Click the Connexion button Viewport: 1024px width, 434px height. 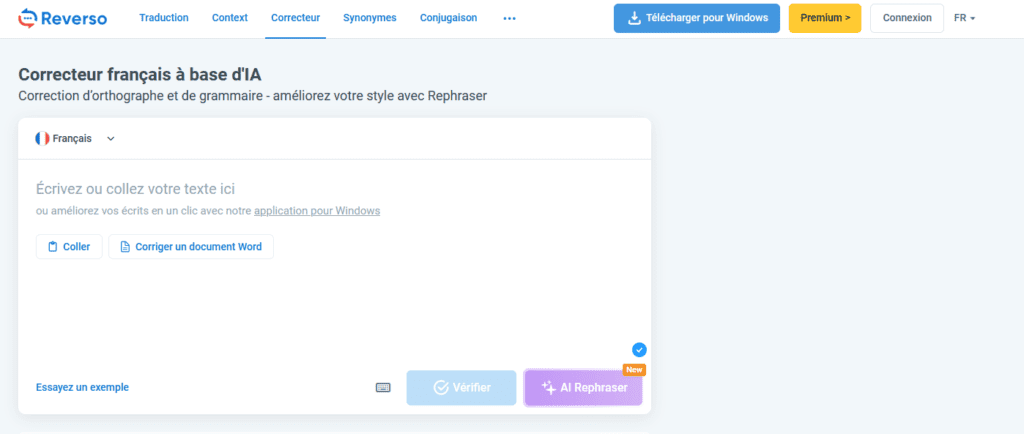click(x=906, y=18)
